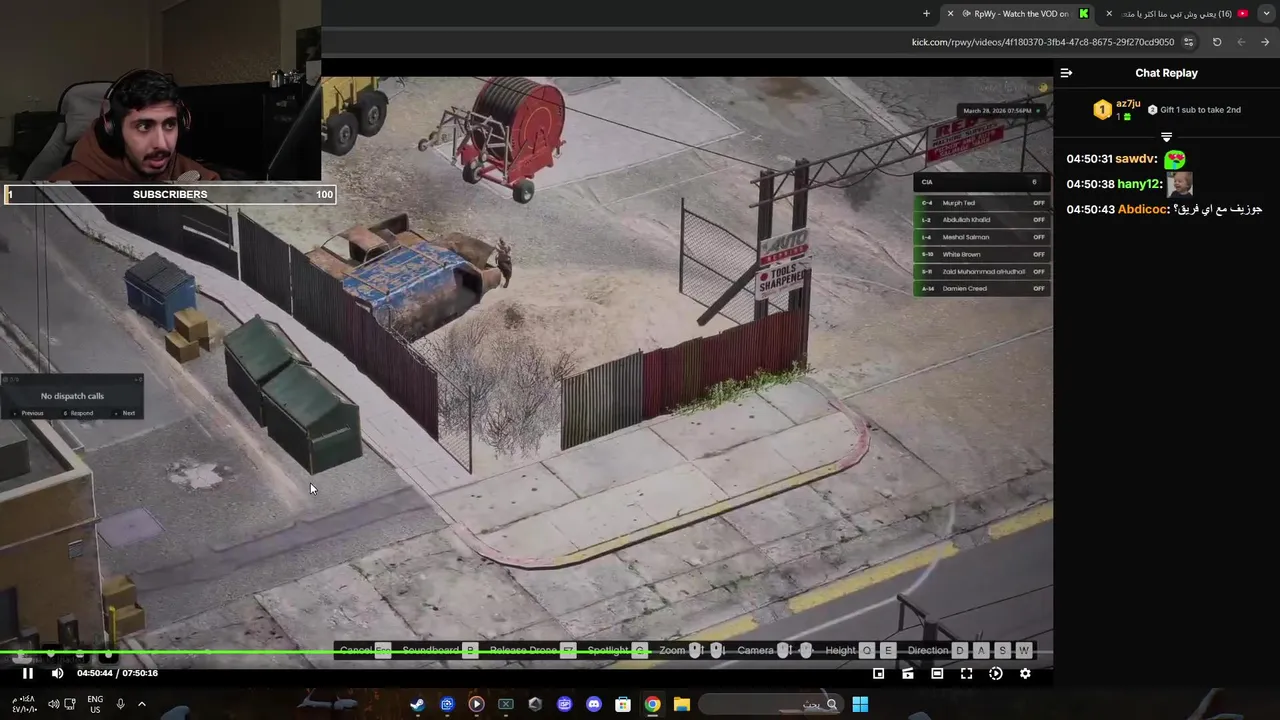
Task: Click the 'White Brown' row's OFF label
Action: (x=1039, y=254)
